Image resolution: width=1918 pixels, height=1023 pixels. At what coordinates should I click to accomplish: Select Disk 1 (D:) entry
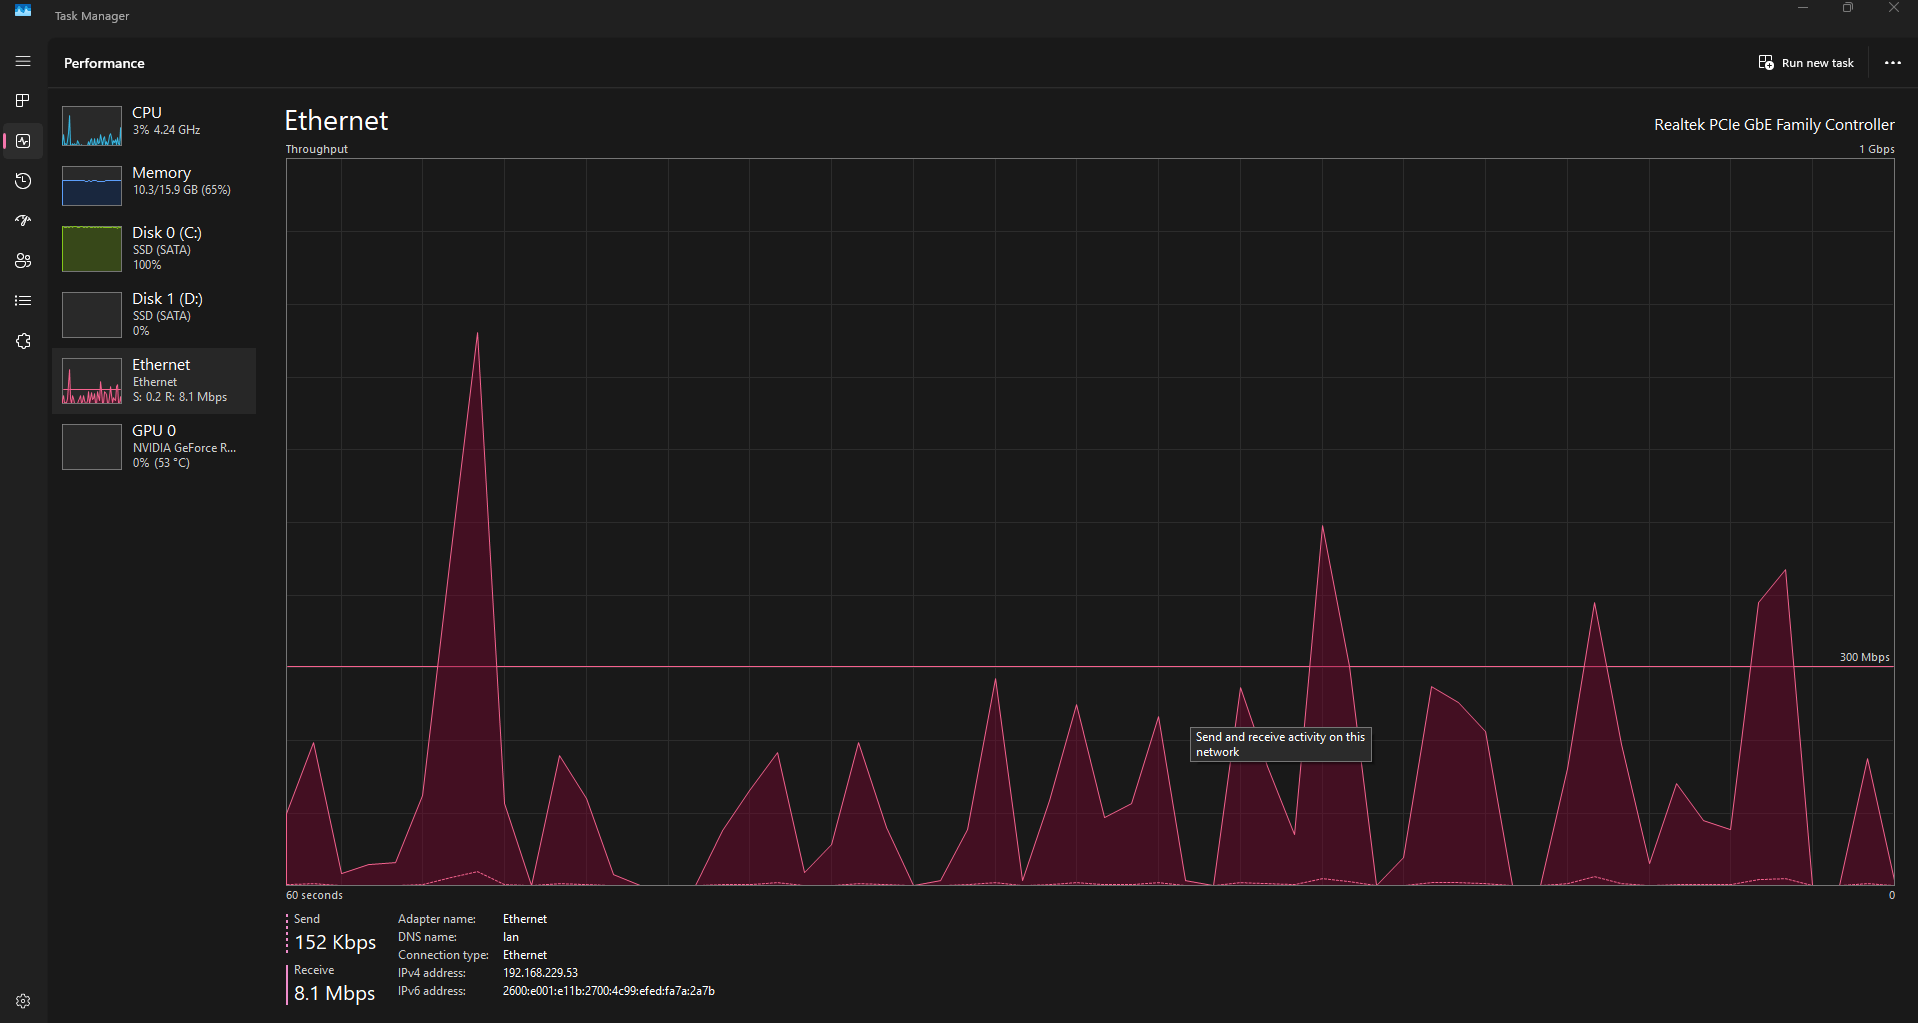click(155, 314)
